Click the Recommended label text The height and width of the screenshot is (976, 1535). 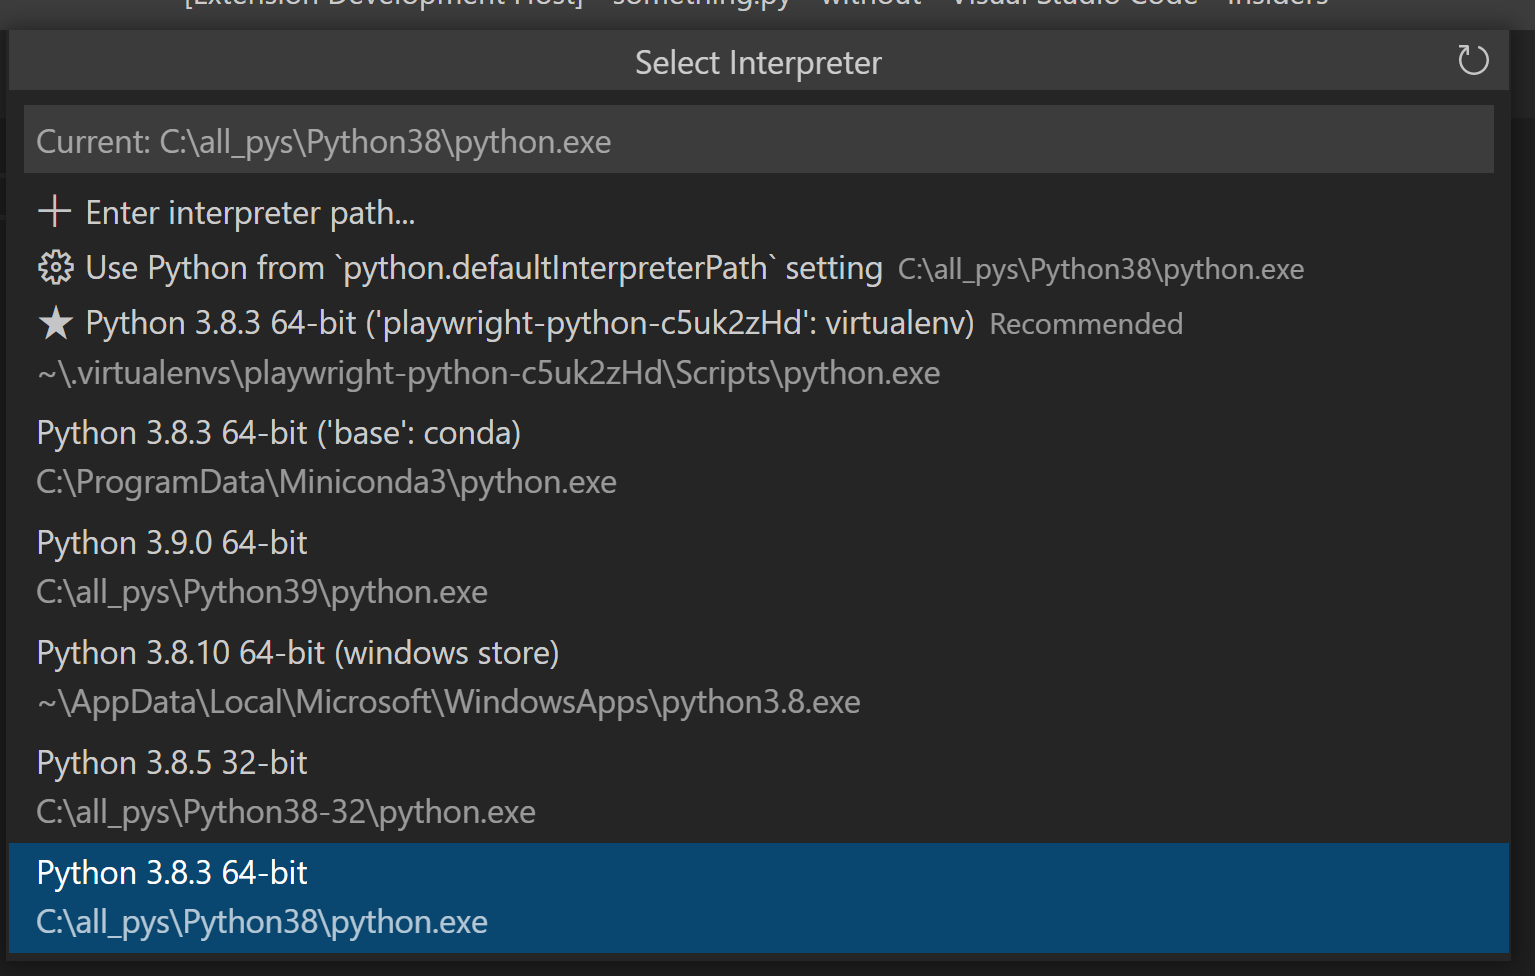click(1085, 323)
